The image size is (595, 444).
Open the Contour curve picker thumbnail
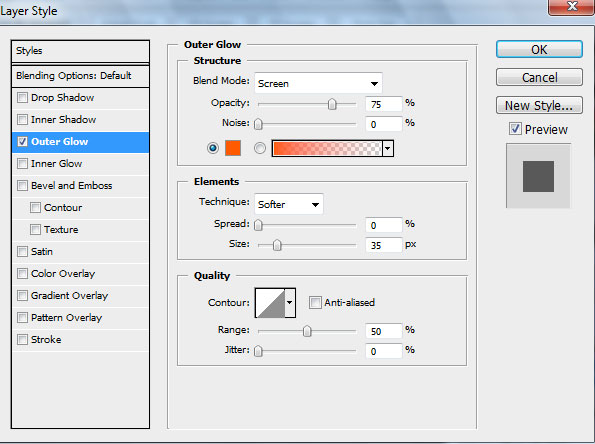point(270,303)
